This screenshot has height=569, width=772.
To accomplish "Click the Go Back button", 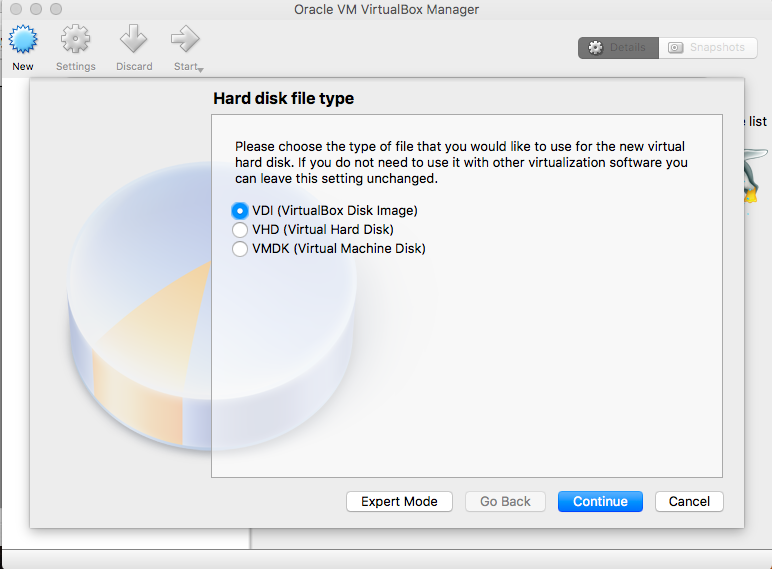I will click(x=505, y=501).
